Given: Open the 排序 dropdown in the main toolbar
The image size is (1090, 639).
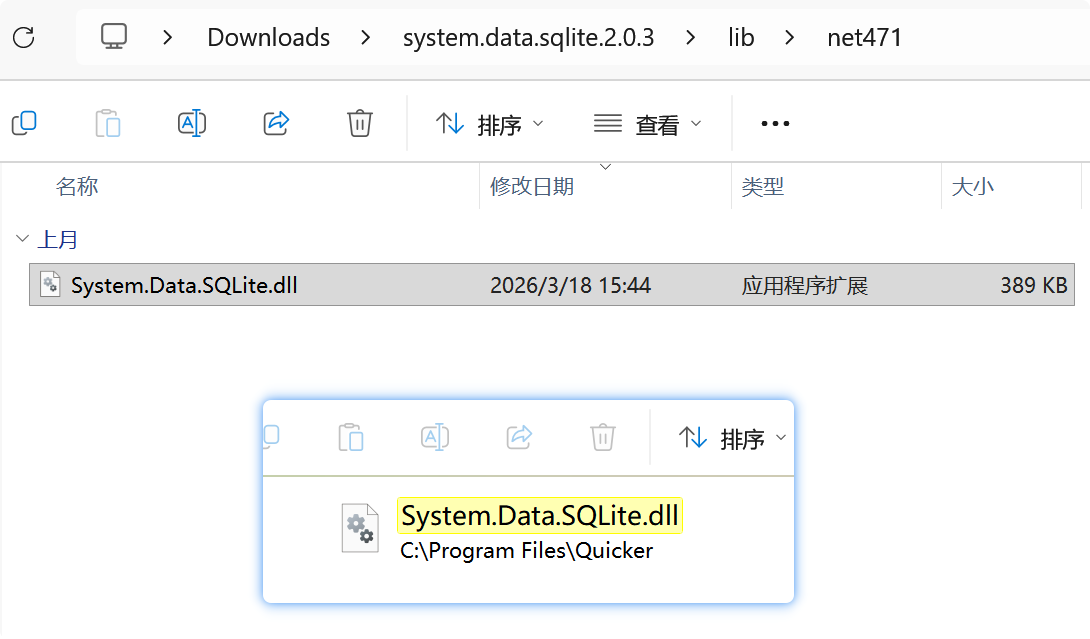Looking at the screenshot, I should coord(490,124).
